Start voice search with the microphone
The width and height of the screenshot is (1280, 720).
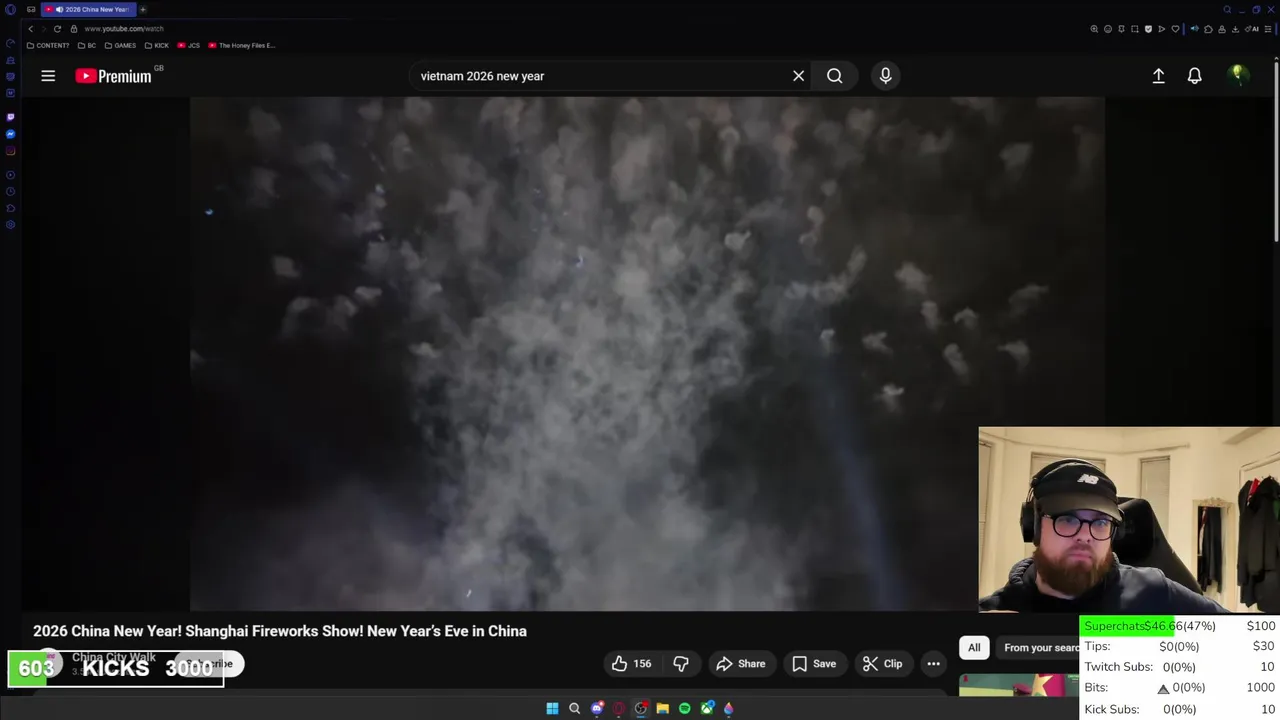[885, 76]
